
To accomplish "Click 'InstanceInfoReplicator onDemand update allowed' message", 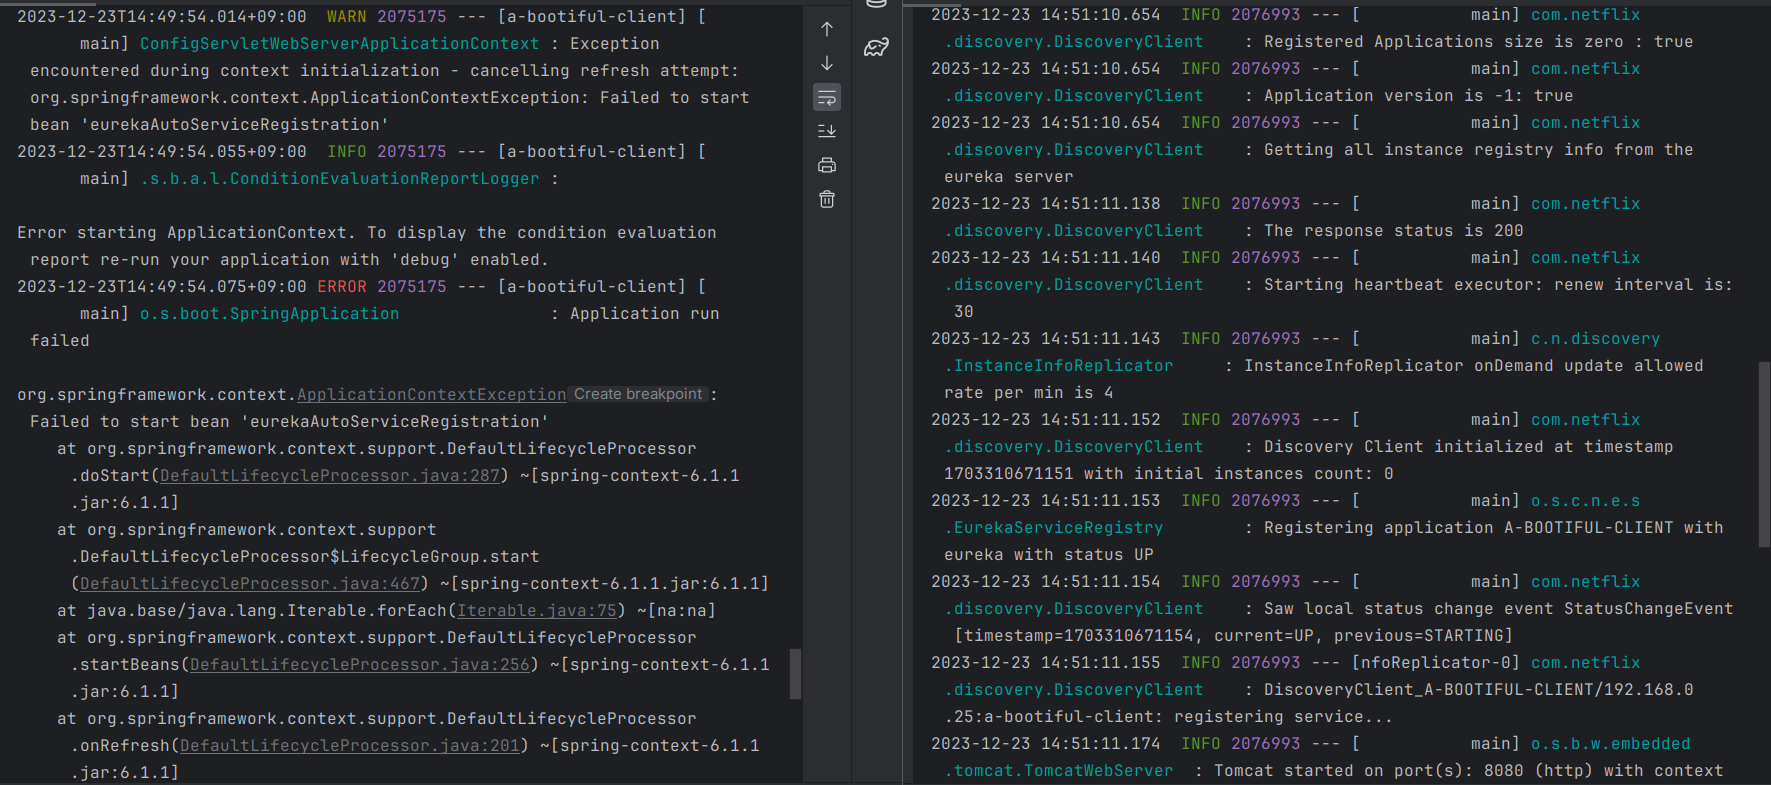I will pos(1474,366).
